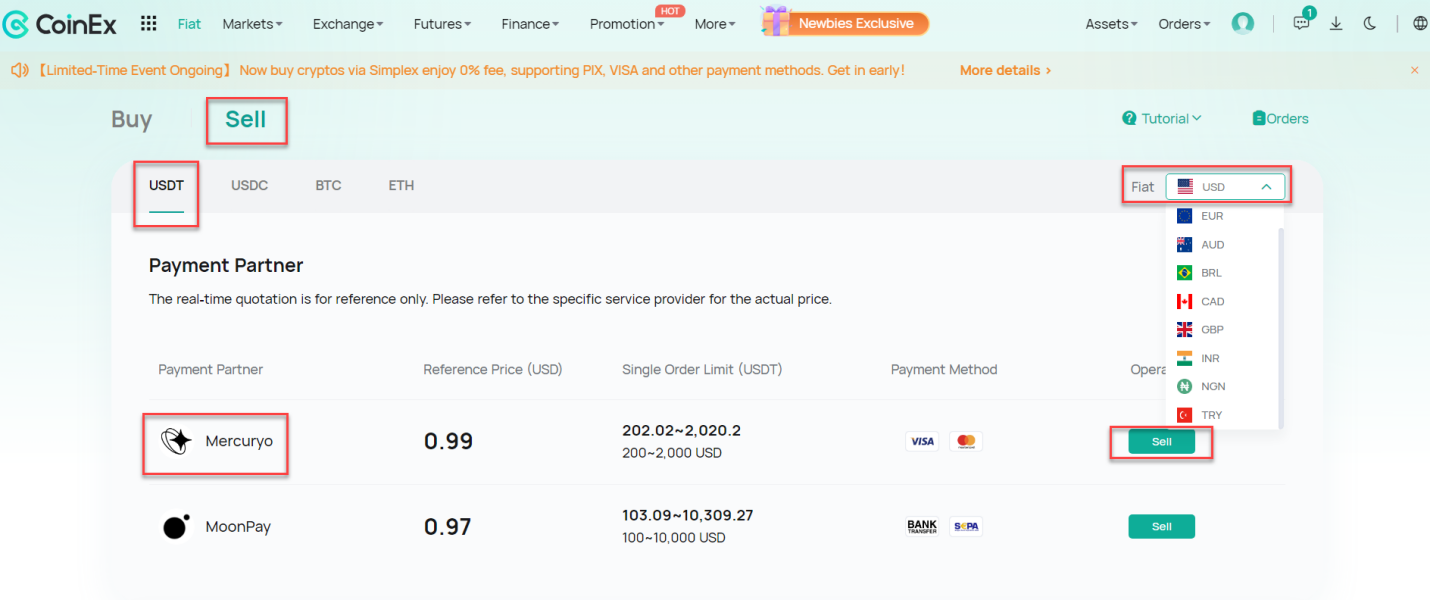Image resolution: width=1430 pixels, height=600 pixels.
Task: Choose INR from fiat list
Action: [1223, 358]
